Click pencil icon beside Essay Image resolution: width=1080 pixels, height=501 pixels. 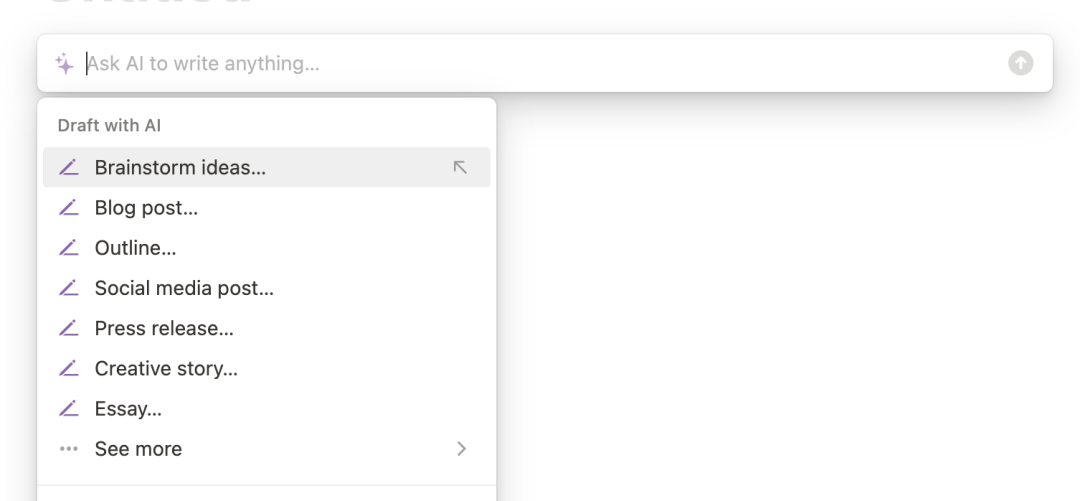68,408
